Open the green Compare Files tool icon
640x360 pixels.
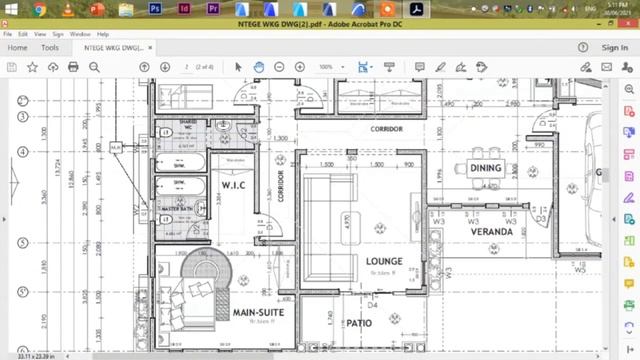click(629, 240)
